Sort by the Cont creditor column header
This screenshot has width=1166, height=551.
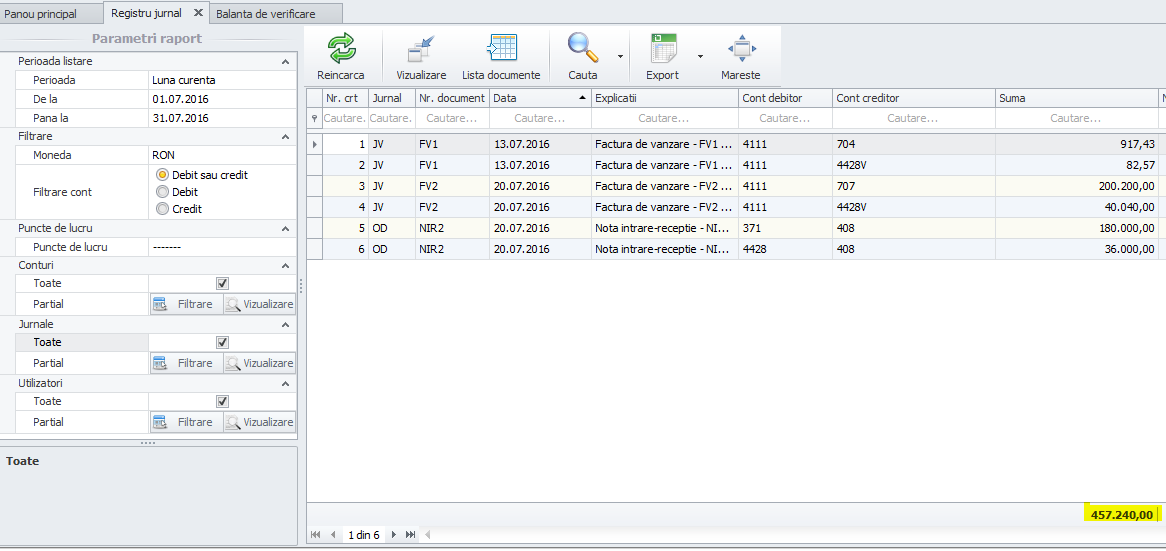914,98
